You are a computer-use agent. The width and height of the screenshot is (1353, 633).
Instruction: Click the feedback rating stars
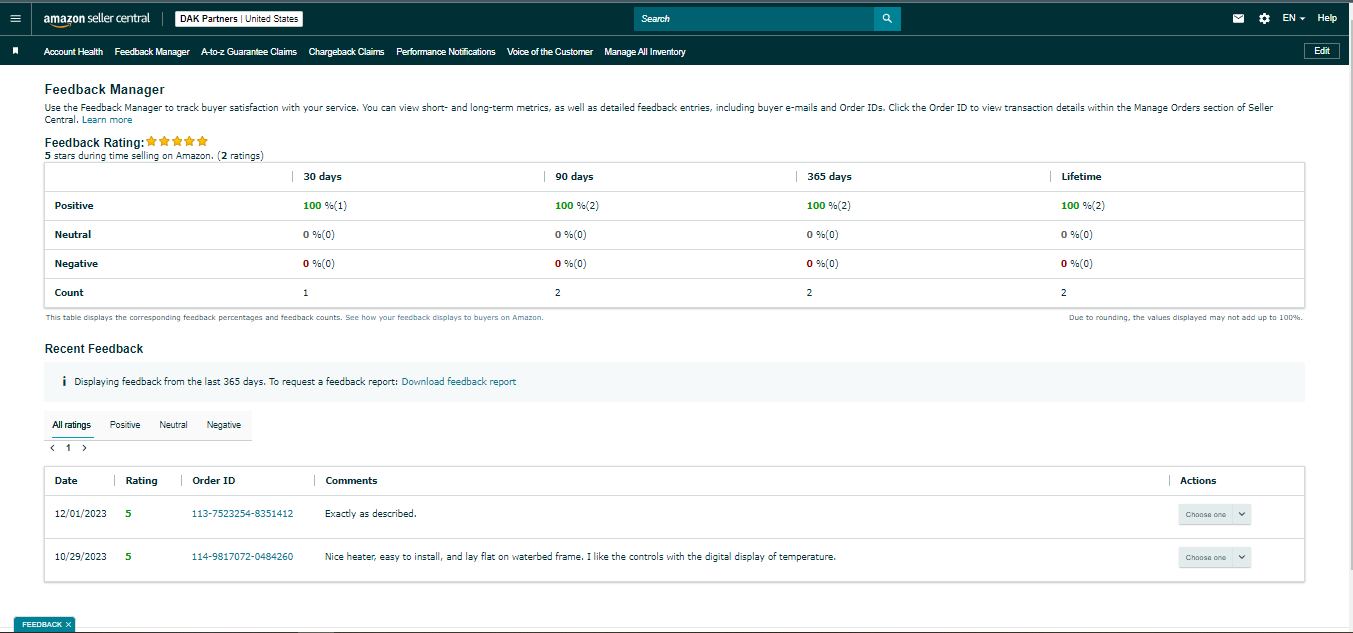pos(177,142)
